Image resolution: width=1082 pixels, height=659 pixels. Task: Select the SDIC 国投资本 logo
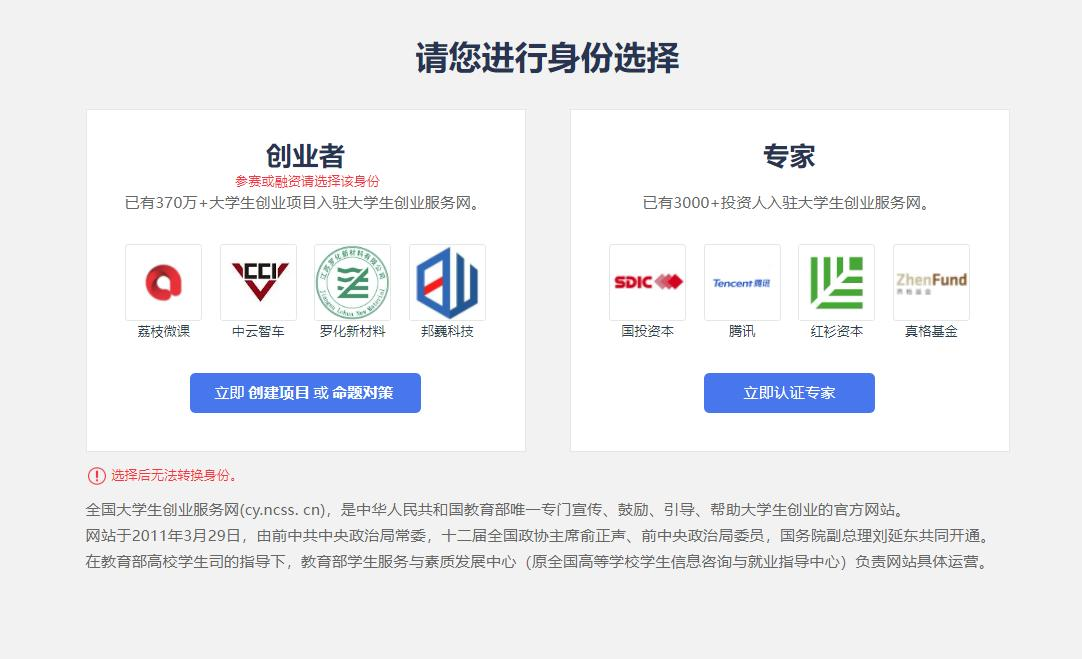(647, 282)
